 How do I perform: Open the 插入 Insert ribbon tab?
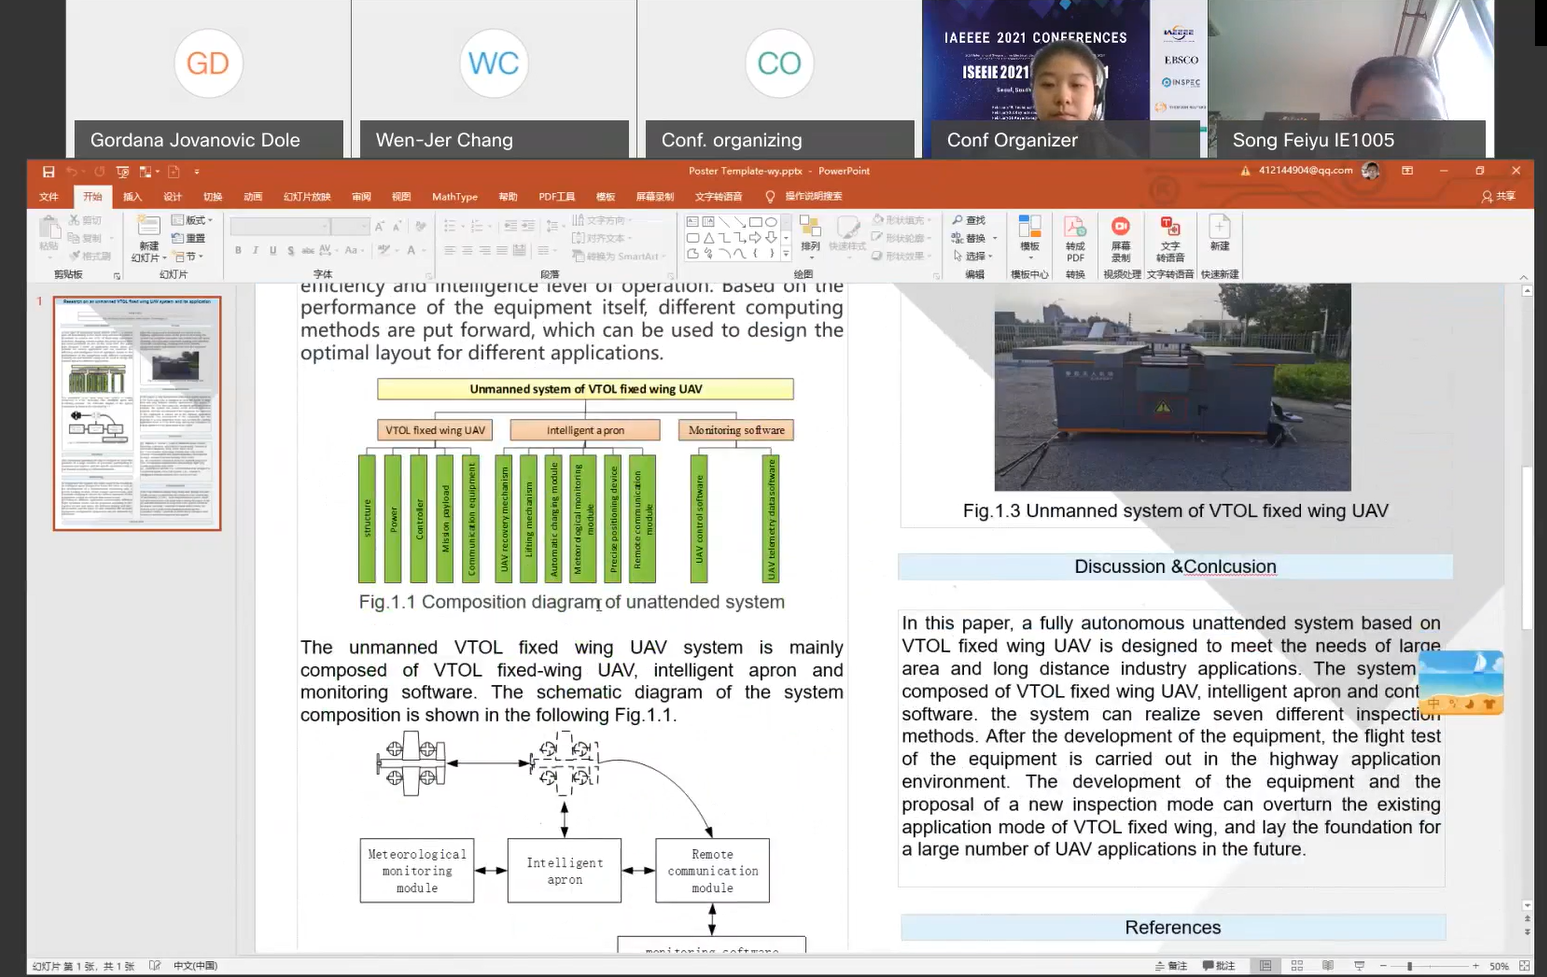click(x=132, y=197)
